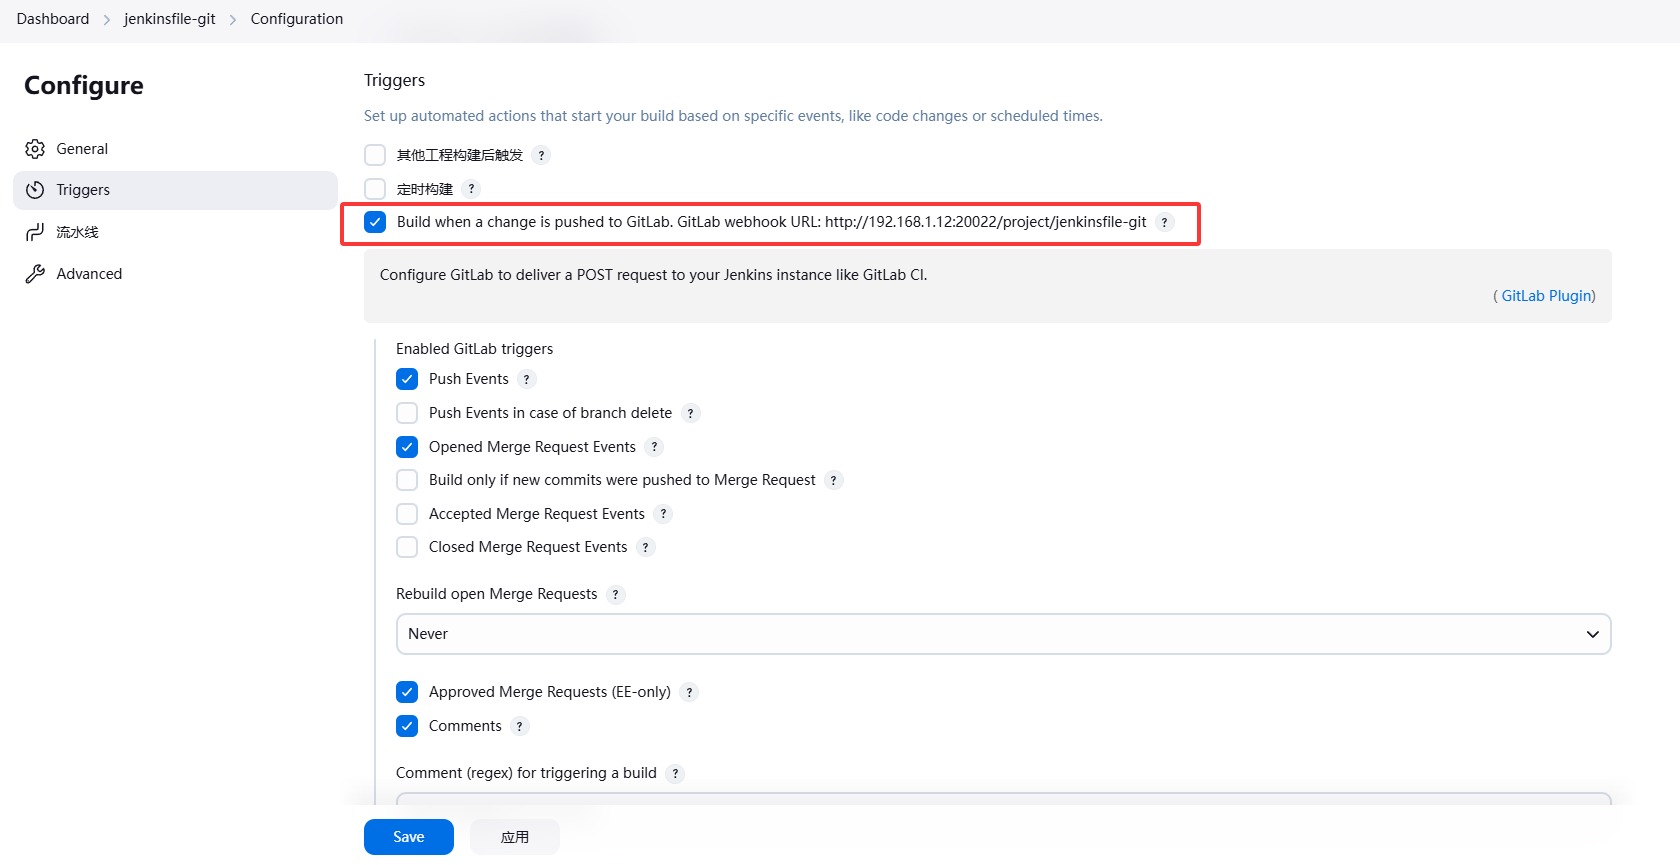Click the 应用 apply button
The height and width of the screenshot is (865, 1680).
click(x=515, y=837)
